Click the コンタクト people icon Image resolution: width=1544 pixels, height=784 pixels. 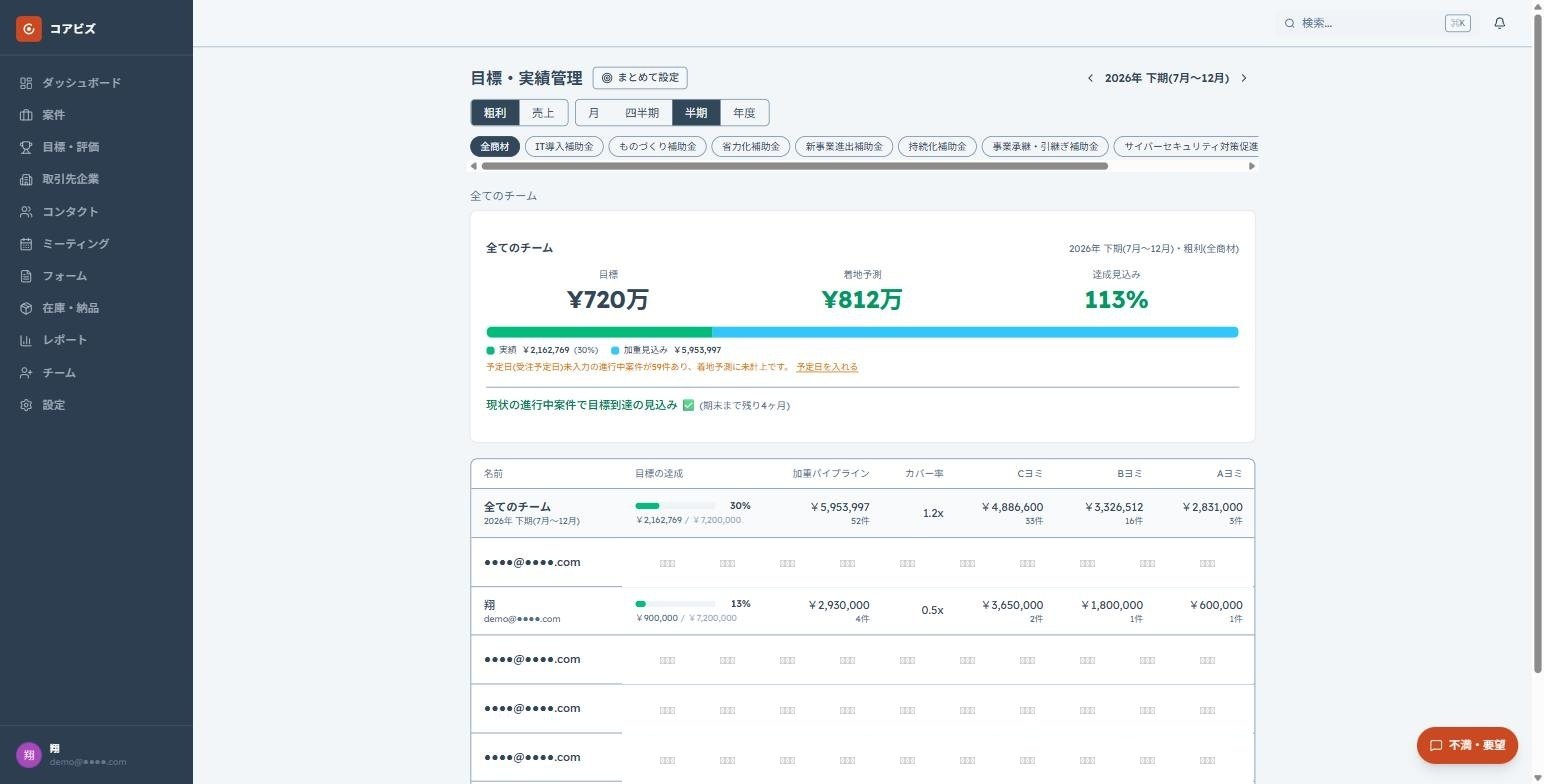point(26,212)
